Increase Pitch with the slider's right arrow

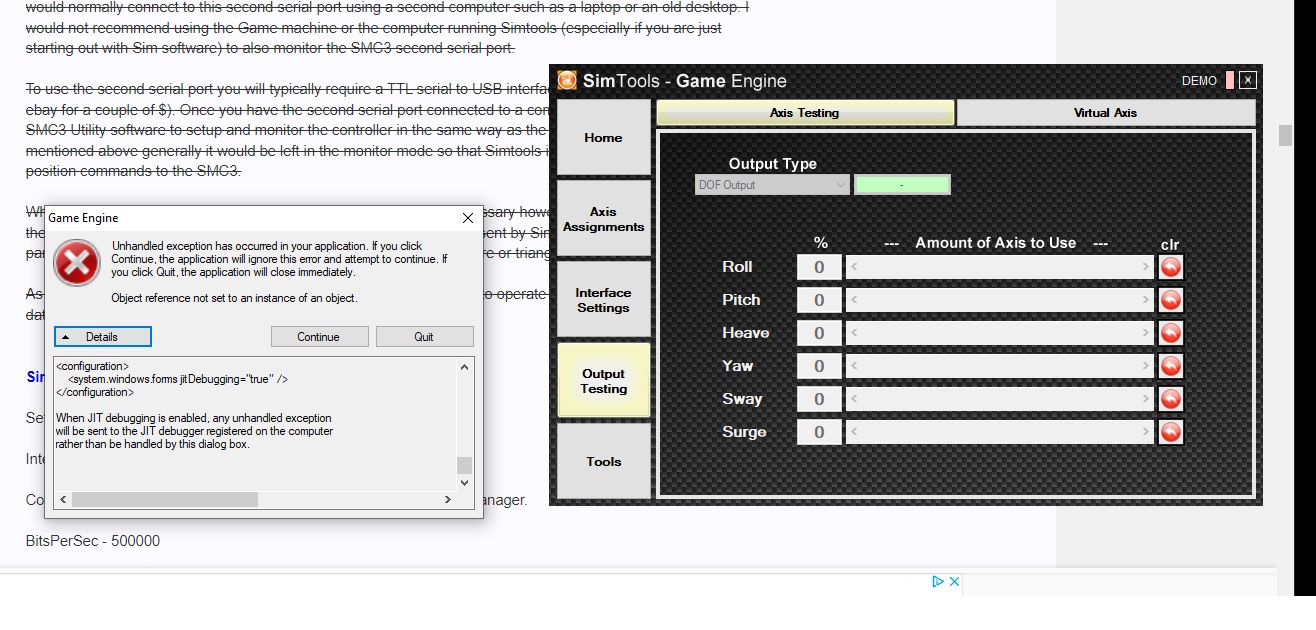tap(1146, 300)
